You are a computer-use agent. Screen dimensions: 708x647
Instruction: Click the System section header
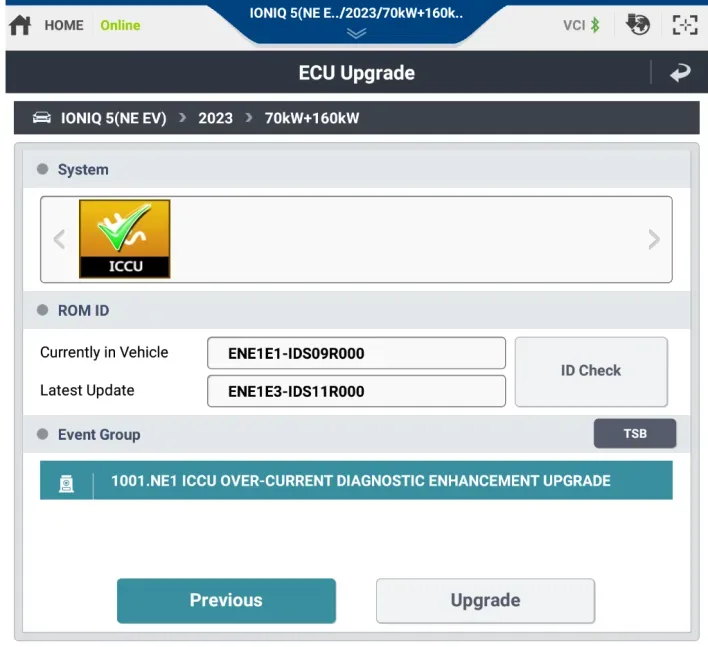pos(356,169)
